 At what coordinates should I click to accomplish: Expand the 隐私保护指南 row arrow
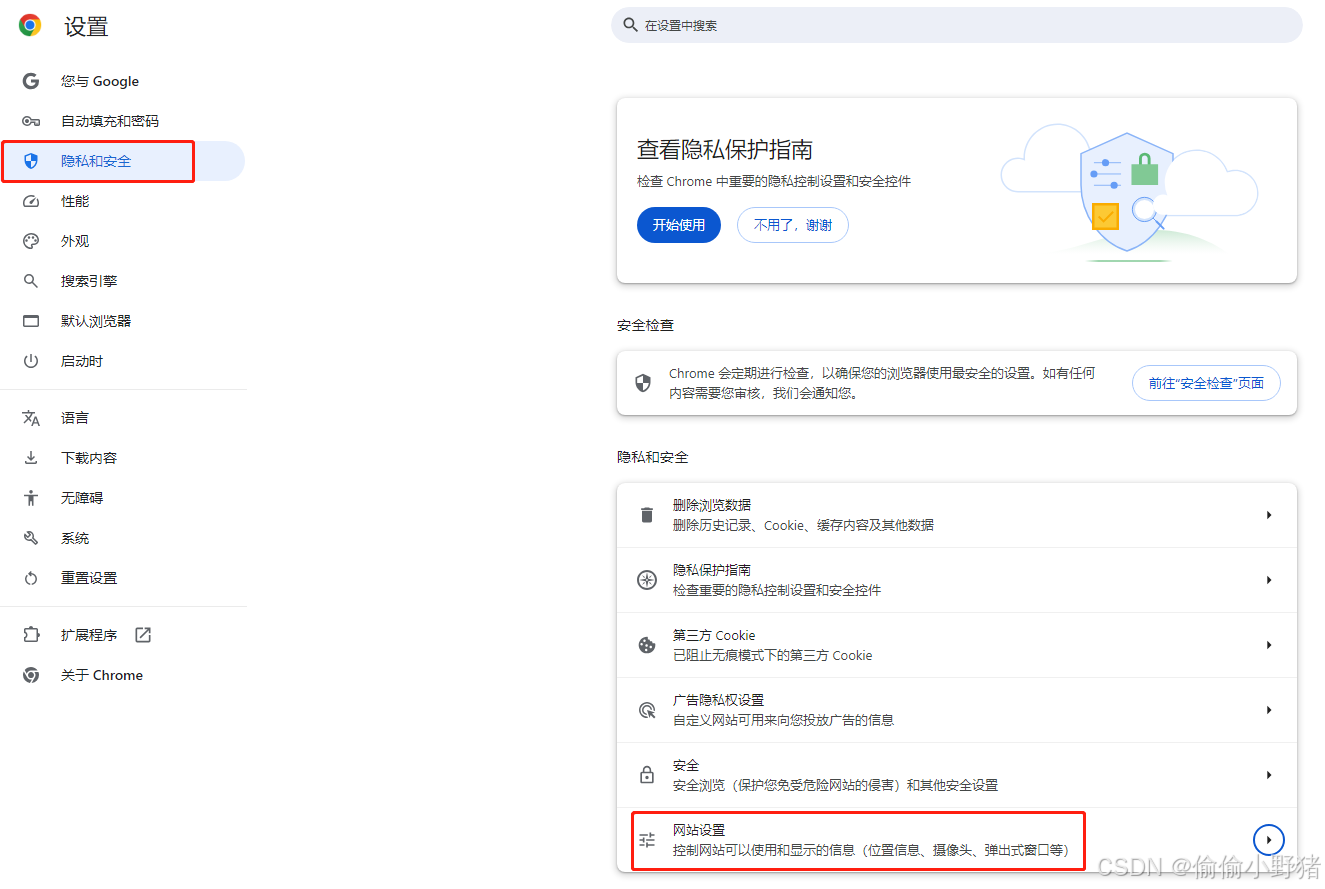click(1269, 580)
